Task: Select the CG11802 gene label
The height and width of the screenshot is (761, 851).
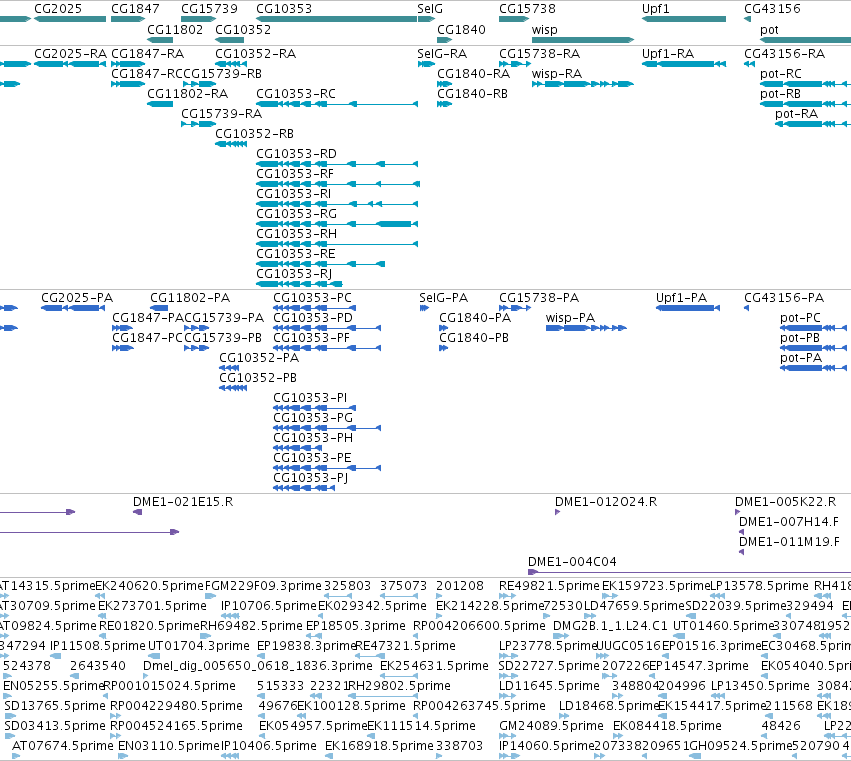Action: pos(175,29)
